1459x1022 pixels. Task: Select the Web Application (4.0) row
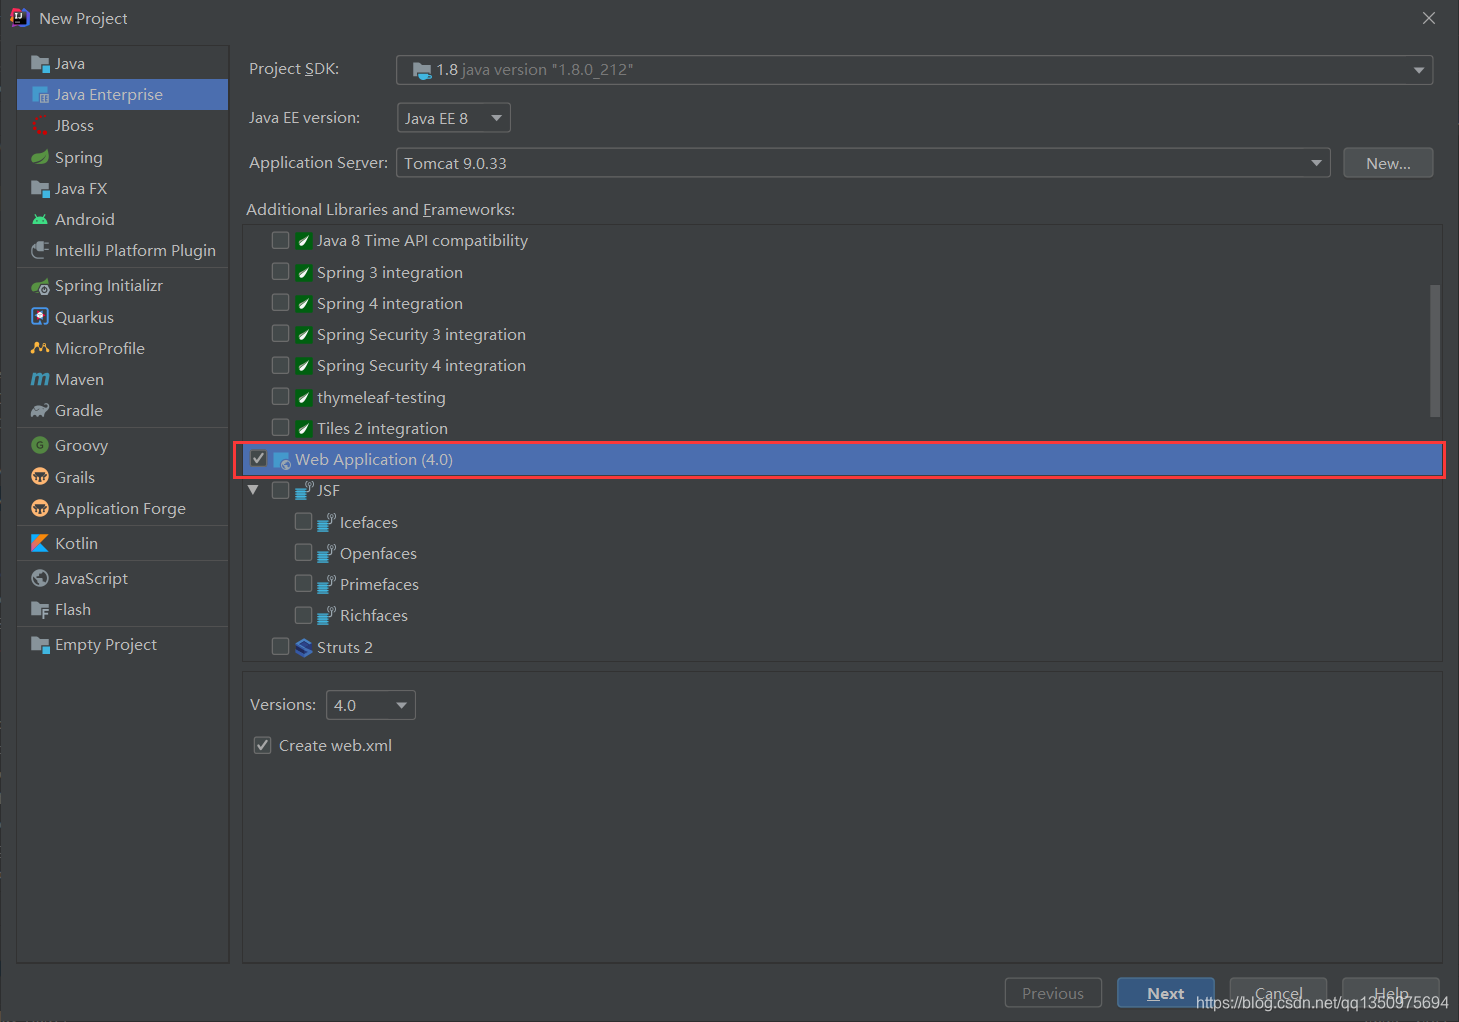(x=842, y=459)
